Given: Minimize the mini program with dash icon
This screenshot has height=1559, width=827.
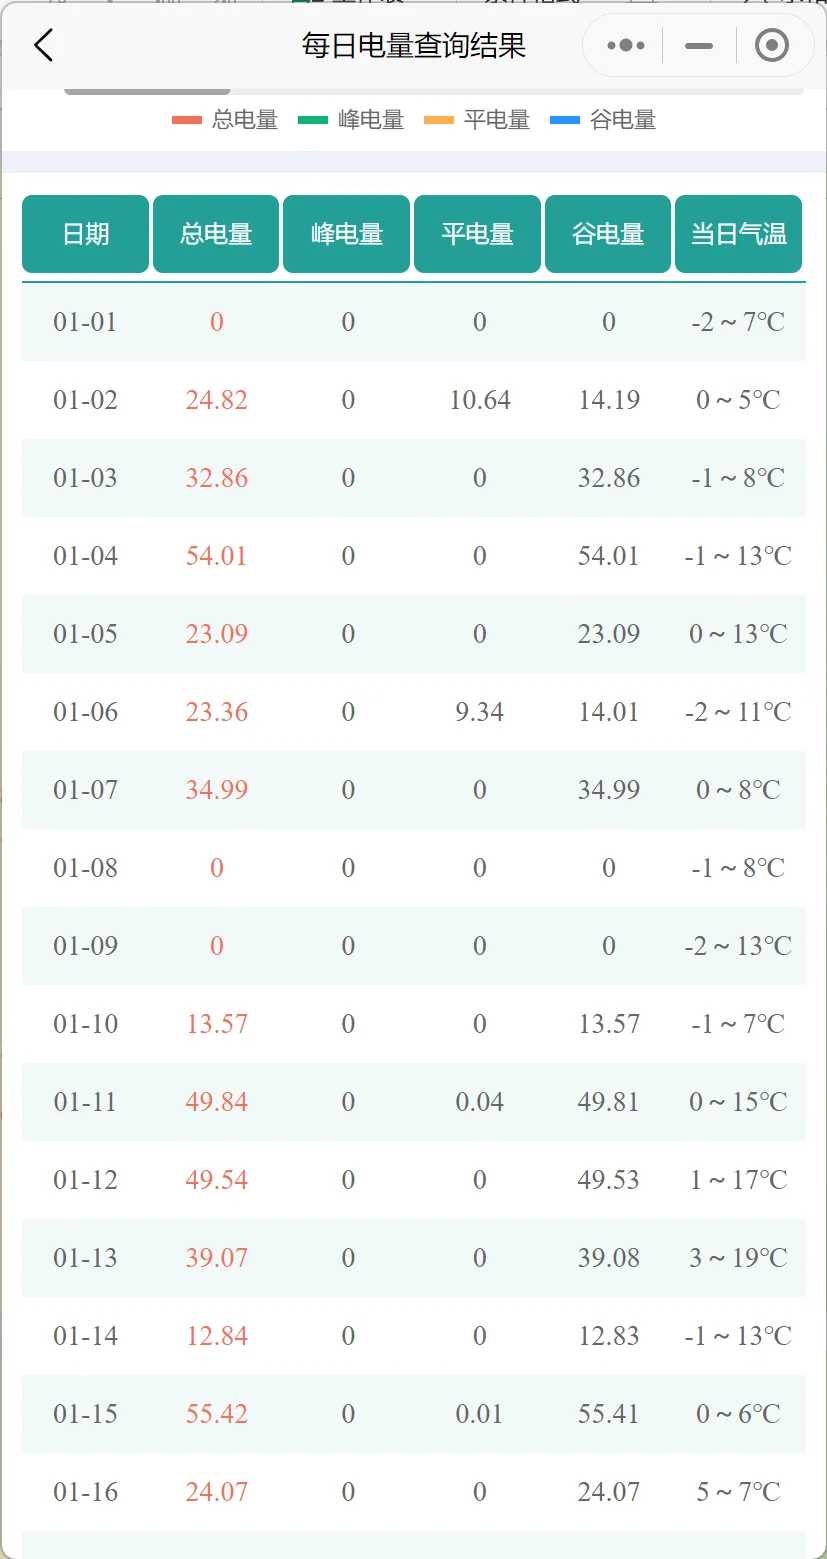Looking at the screenshot, I should coord(699,45).
